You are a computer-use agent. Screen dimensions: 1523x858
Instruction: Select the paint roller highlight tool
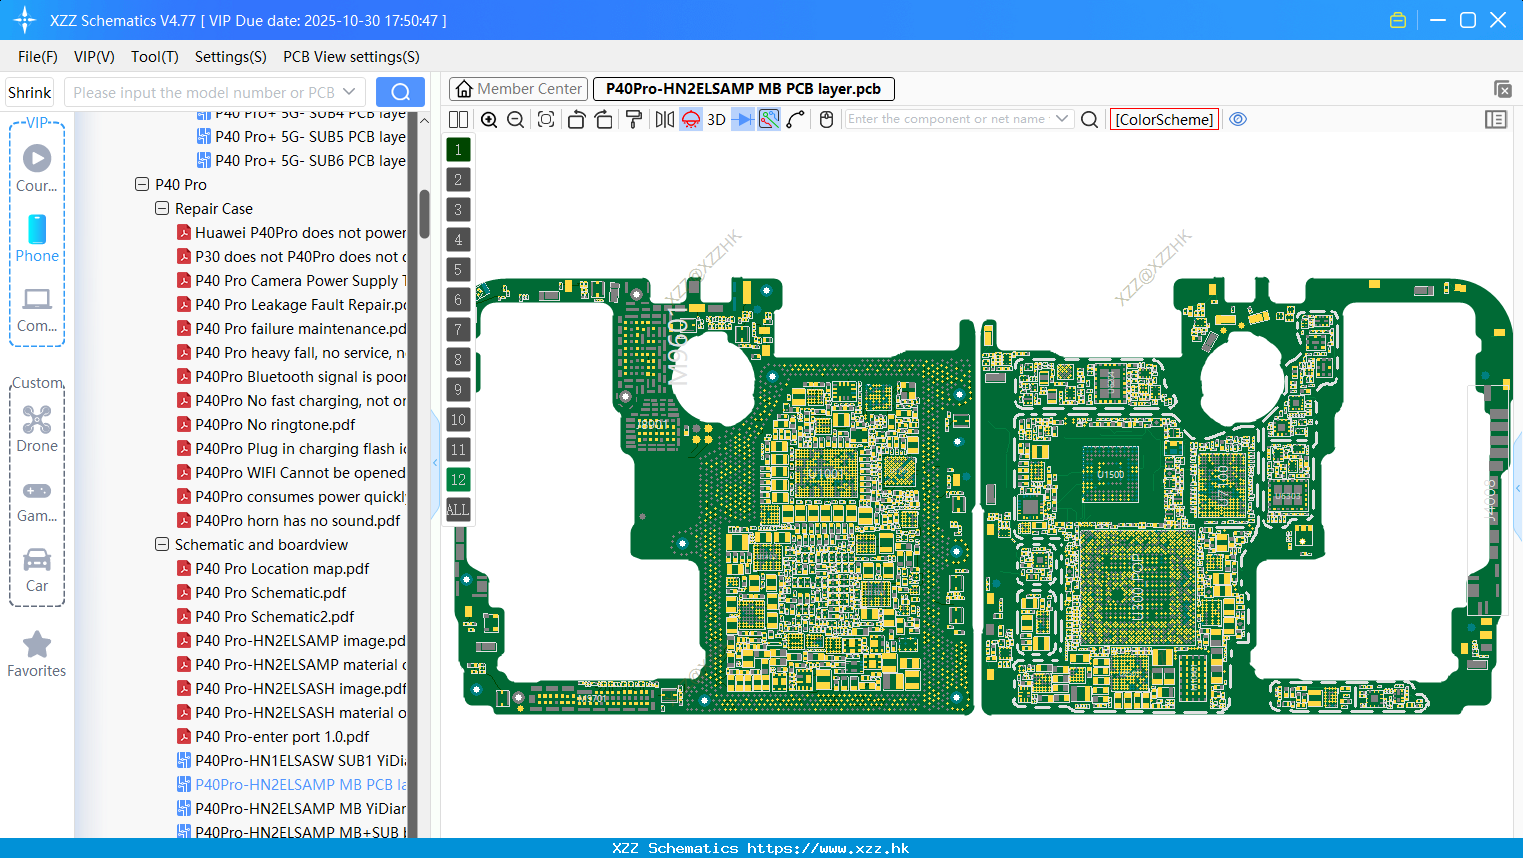(634, 119)
